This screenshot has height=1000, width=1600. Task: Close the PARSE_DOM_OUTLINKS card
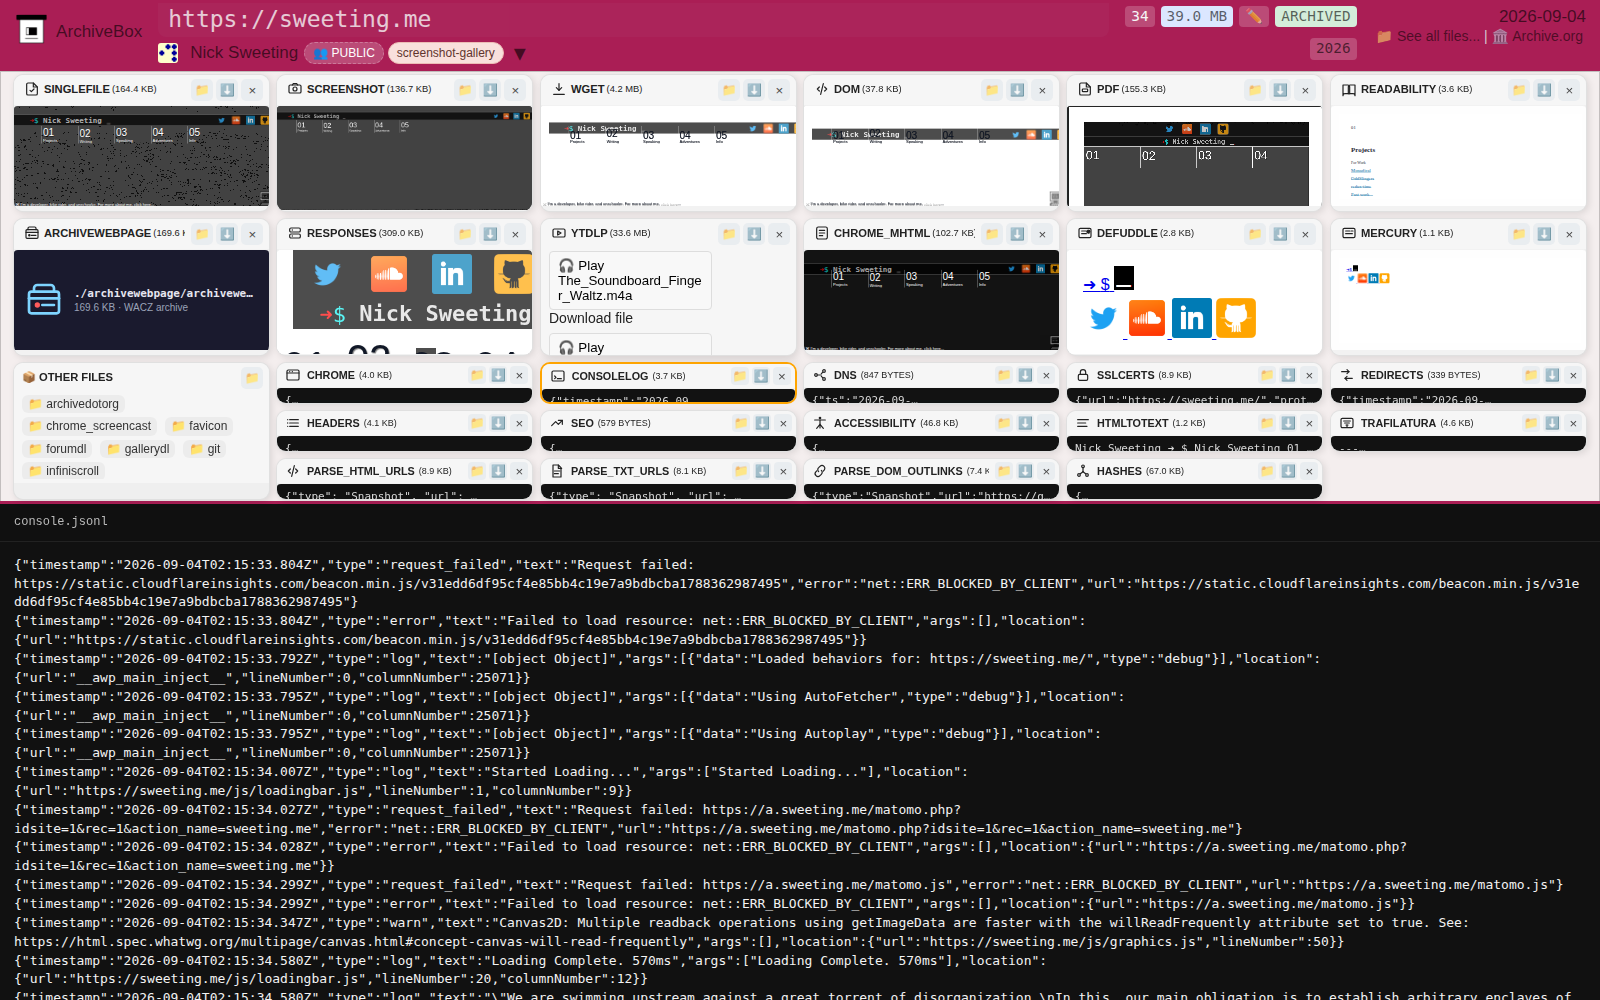1046,471
